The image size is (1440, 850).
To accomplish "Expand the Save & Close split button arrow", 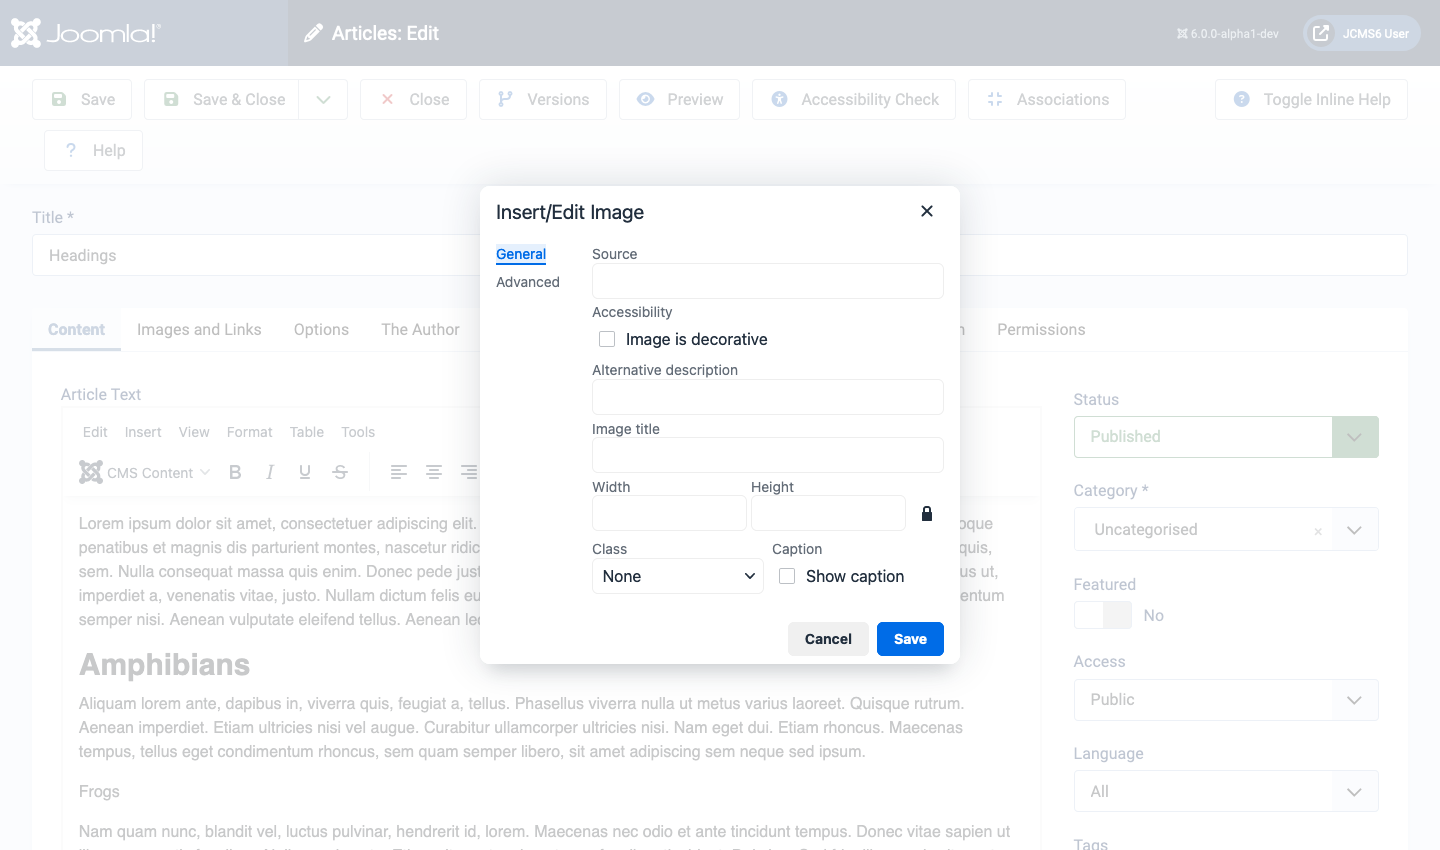I will [x=323, y=99].
